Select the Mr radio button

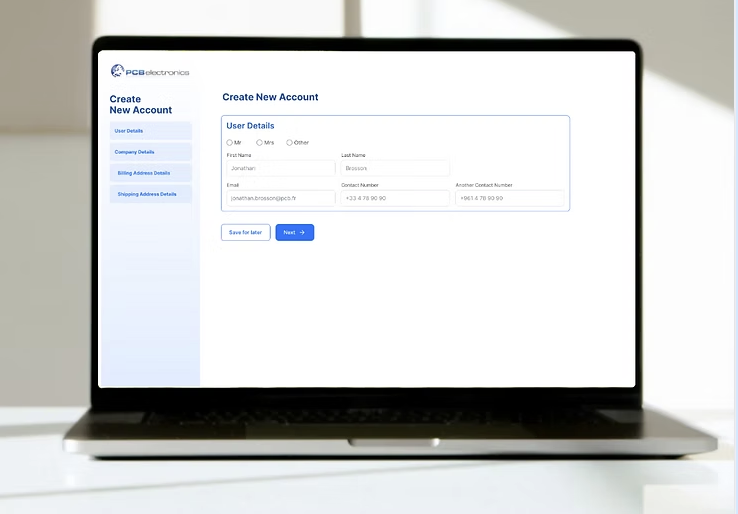point(229,143)
